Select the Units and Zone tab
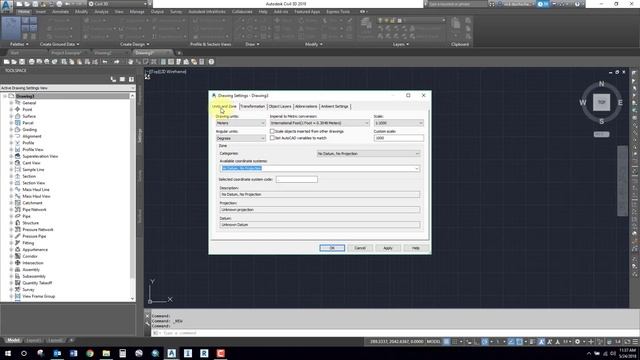Viewport: 640px width, 360px height. [x=224, y=107]
